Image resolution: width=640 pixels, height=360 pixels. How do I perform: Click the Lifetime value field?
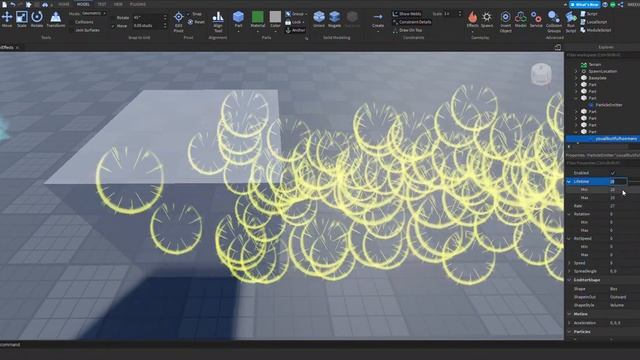tap(618, 181)
